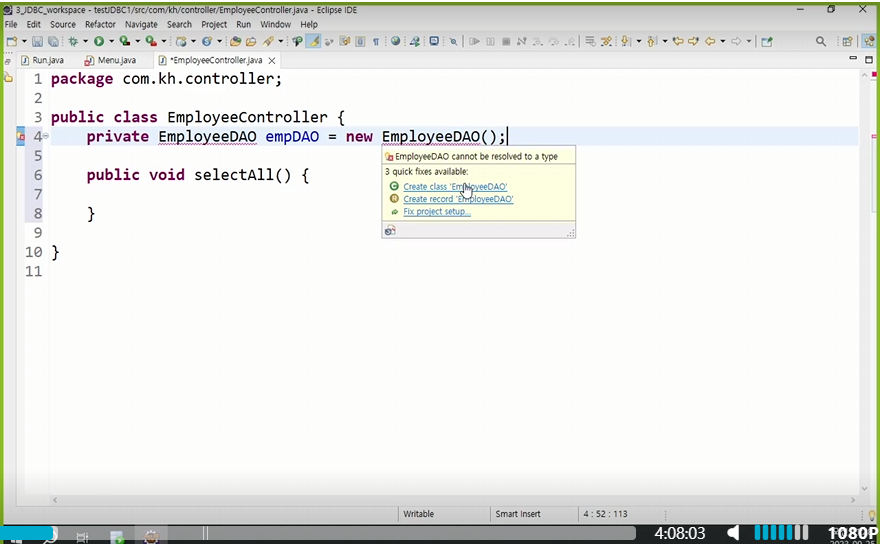Click the New Java Package icon

181,41
